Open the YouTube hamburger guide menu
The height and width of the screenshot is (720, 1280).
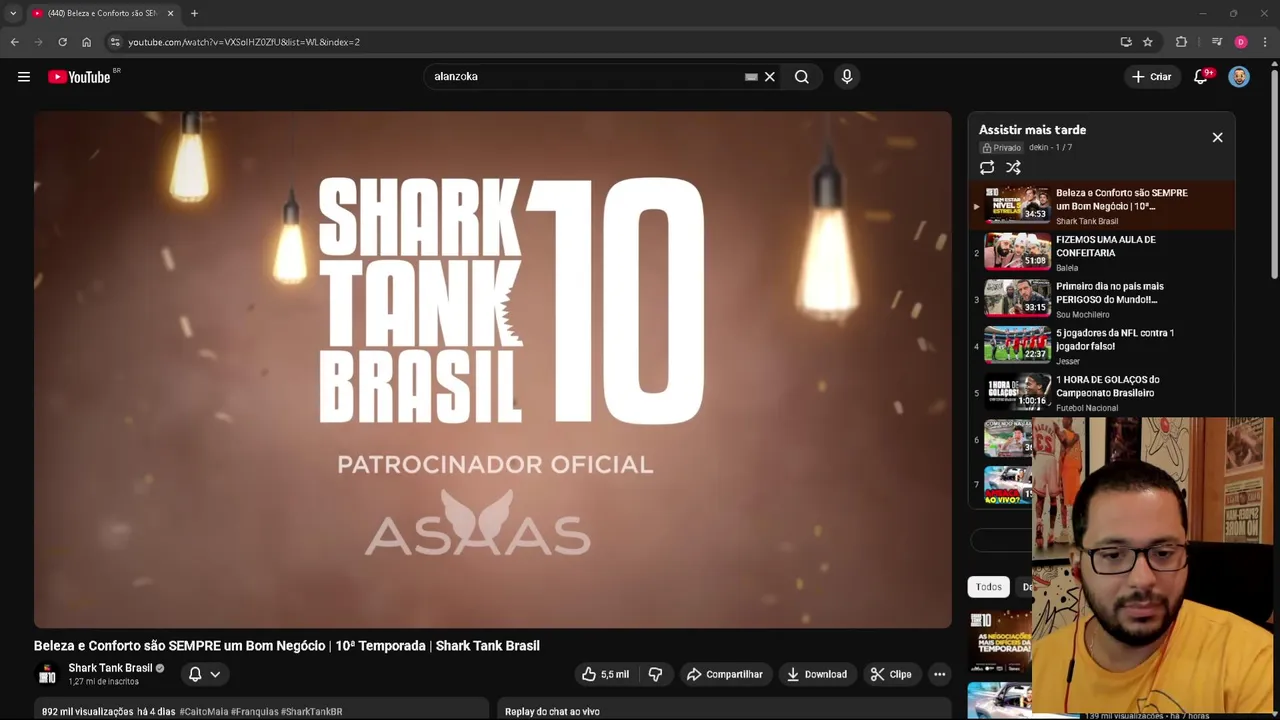point(24,77)
